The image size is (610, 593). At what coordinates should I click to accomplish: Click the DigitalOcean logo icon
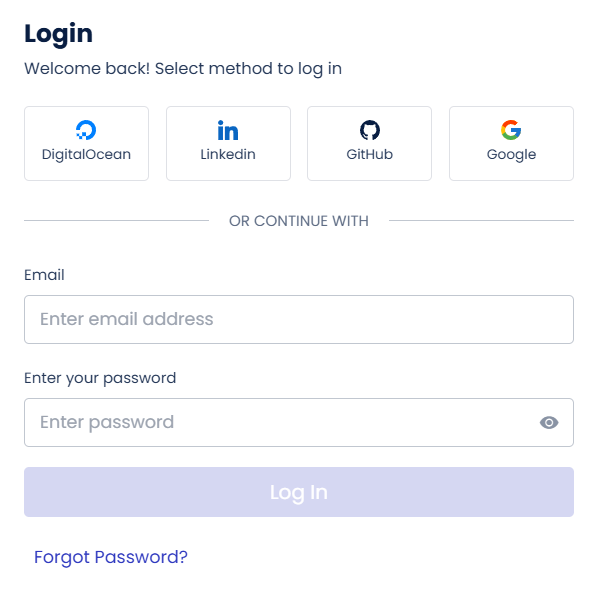coord(86,130)
